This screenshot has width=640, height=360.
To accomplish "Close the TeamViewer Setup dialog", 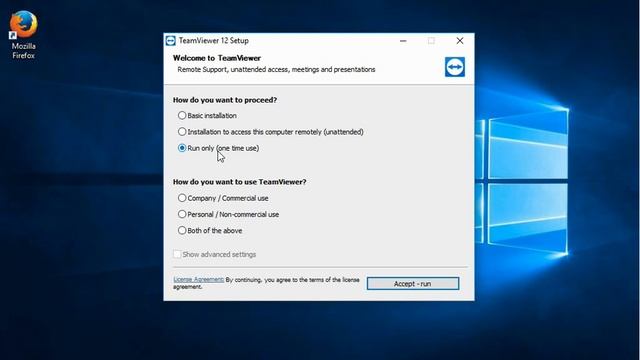I will (460, 41).
